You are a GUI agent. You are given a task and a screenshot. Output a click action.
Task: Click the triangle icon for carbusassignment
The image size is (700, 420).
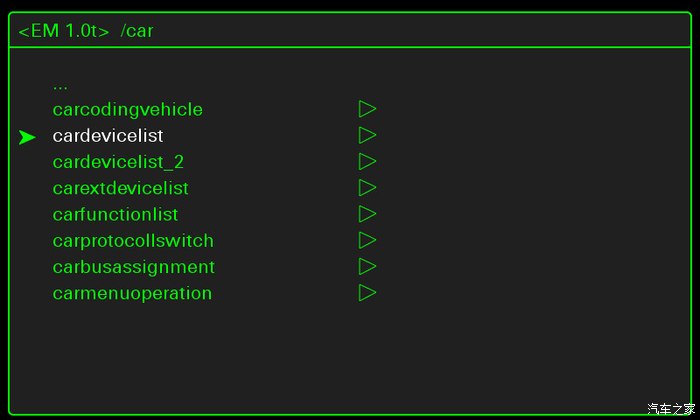pos(367,267)
